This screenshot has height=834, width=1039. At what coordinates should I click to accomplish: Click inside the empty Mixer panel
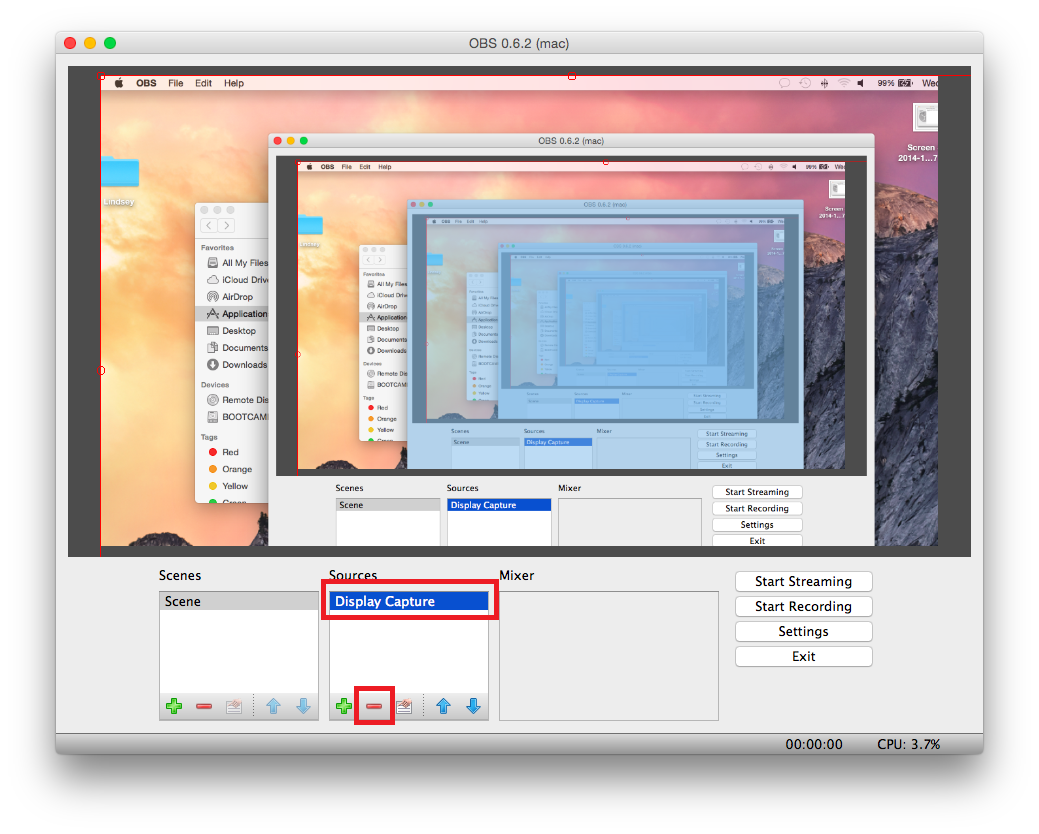click(608, 656)
